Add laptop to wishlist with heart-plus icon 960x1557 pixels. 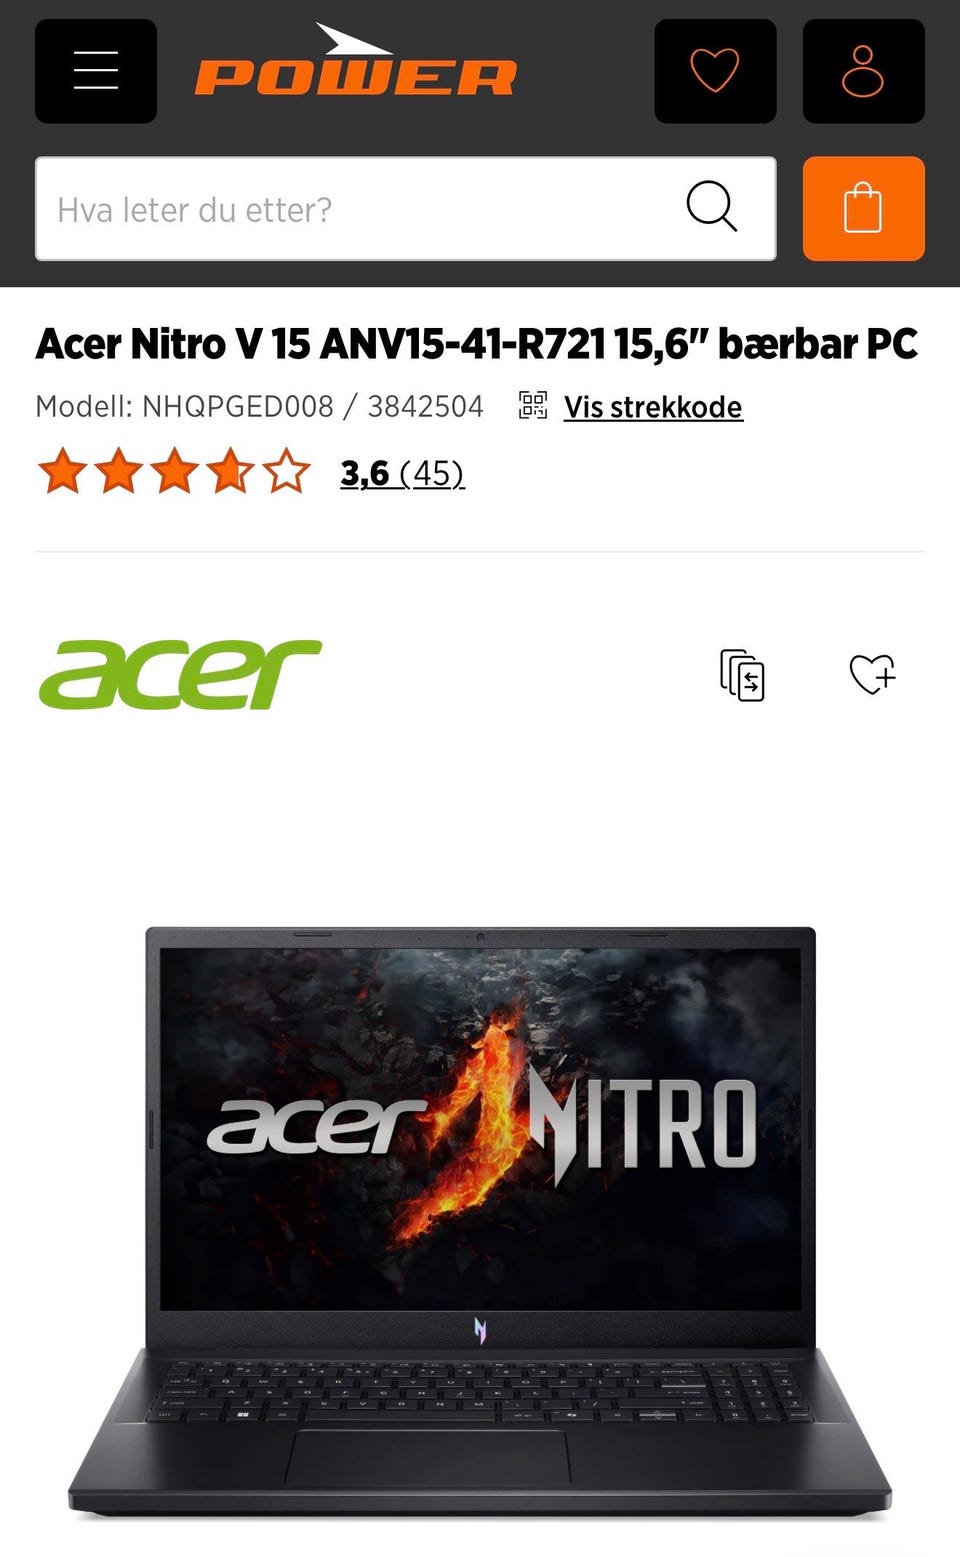(872, 674)
